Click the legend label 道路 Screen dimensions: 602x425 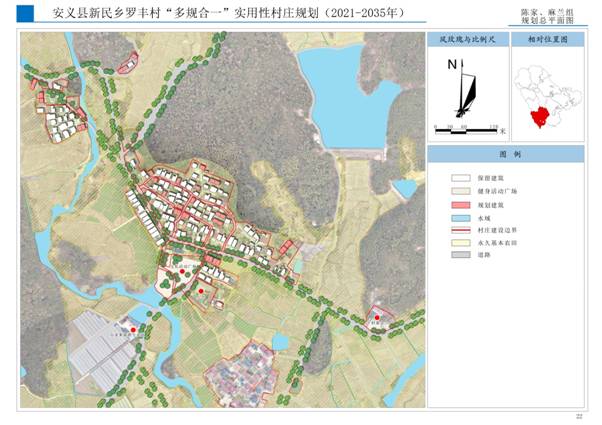pyautogui.click(x=484, y=255)
